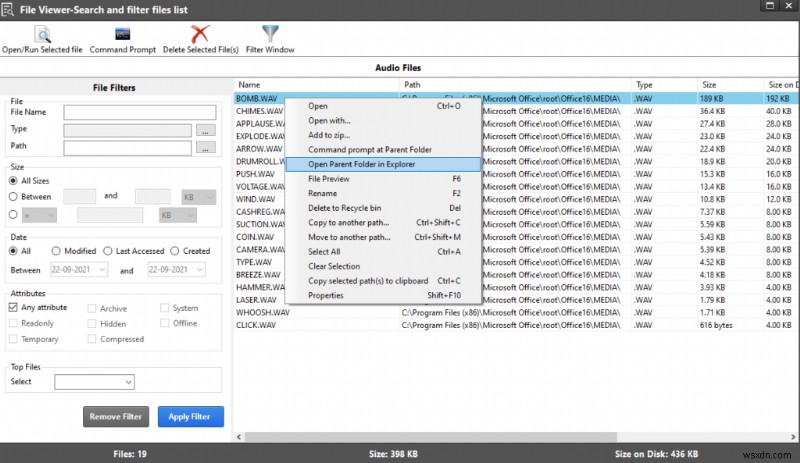Viewport: 800px width, 463px height.
Task: Tick the Temporary attribute checkbox
Action: [x=13, y=339]
